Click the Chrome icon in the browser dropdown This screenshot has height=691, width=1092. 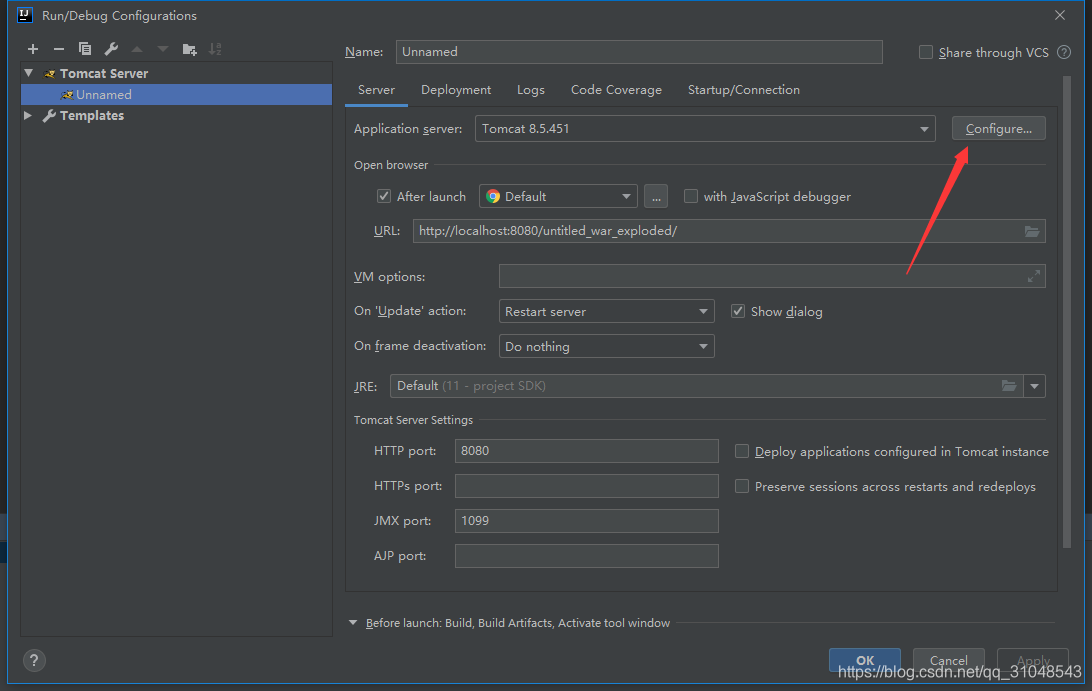[x=493, y=196]
